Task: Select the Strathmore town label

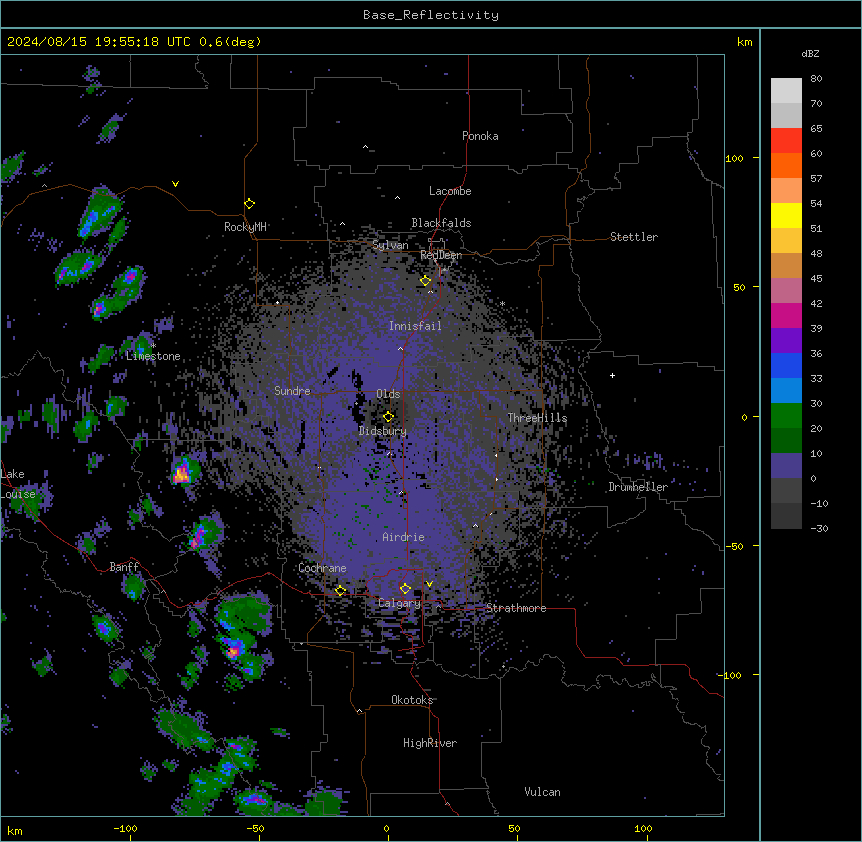Action: 516,608
